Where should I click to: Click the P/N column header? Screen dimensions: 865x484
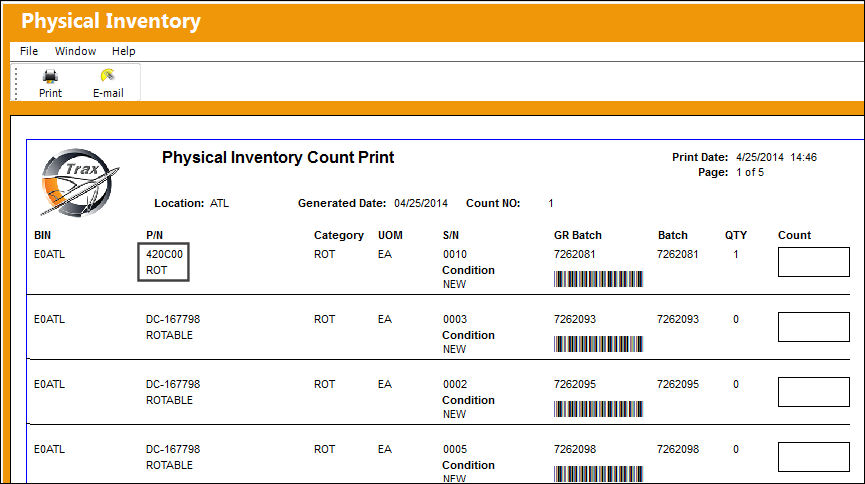[x=154, y=235]
